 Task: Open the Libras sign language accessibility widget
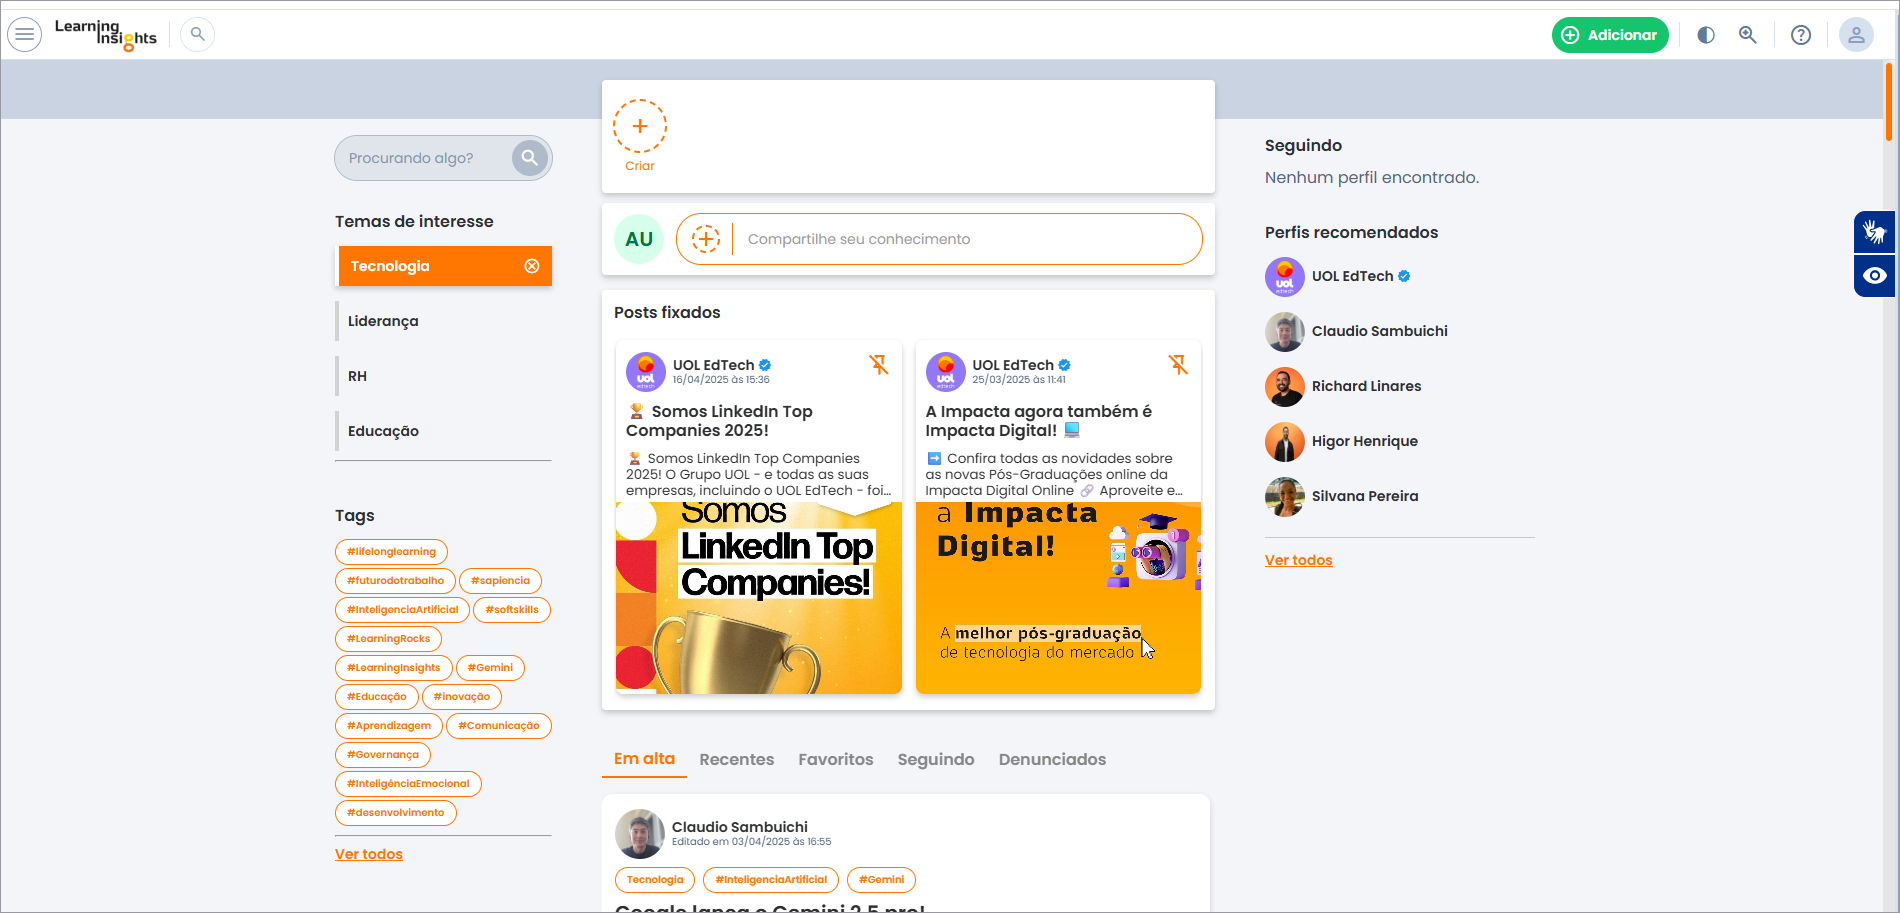[1874, 233]
